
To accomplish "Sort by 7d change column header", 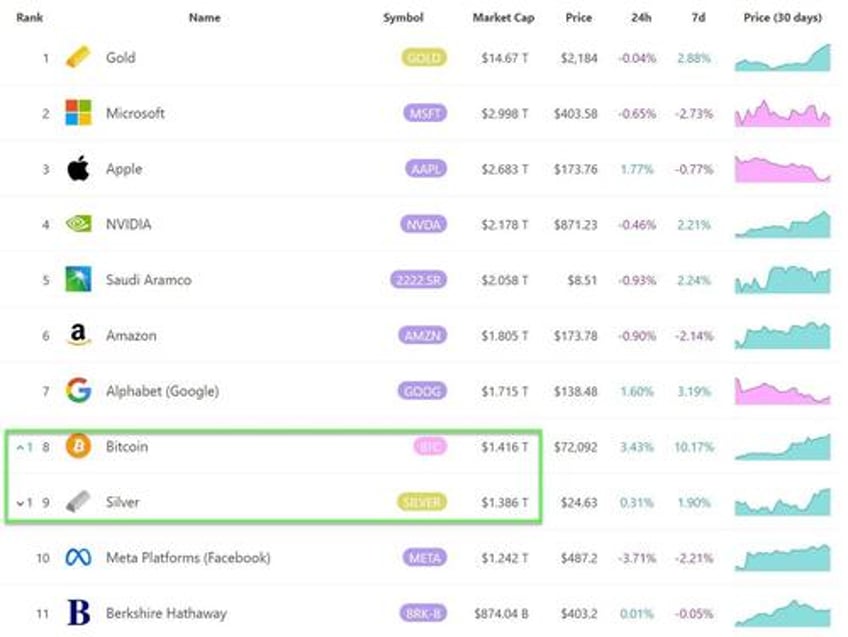I will [698, 17].
